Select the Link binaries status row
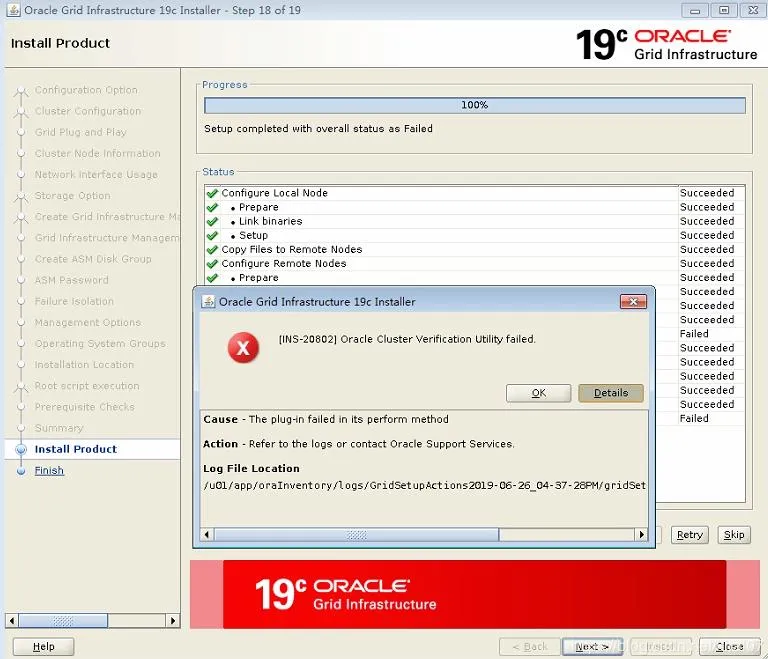The height and width of the screenshot is (659, 768). coord(475,221)
